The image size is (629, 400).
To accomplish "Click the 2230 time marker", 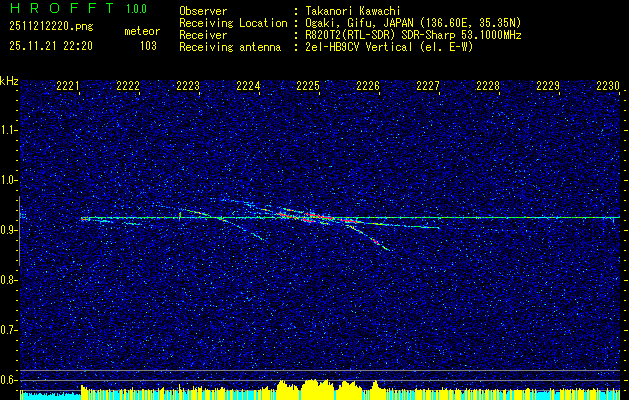I will (608, 86).
